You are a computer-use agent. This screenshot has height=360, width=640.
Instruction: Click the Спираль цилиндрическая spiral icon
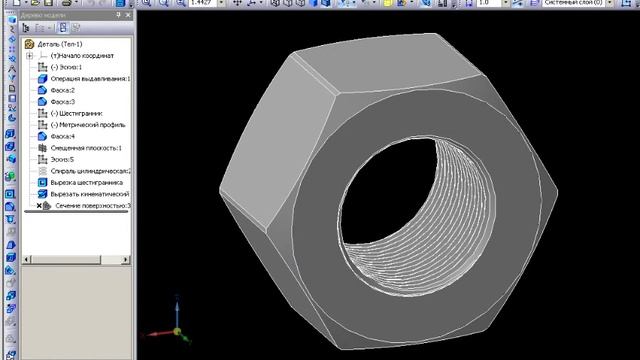42,171
